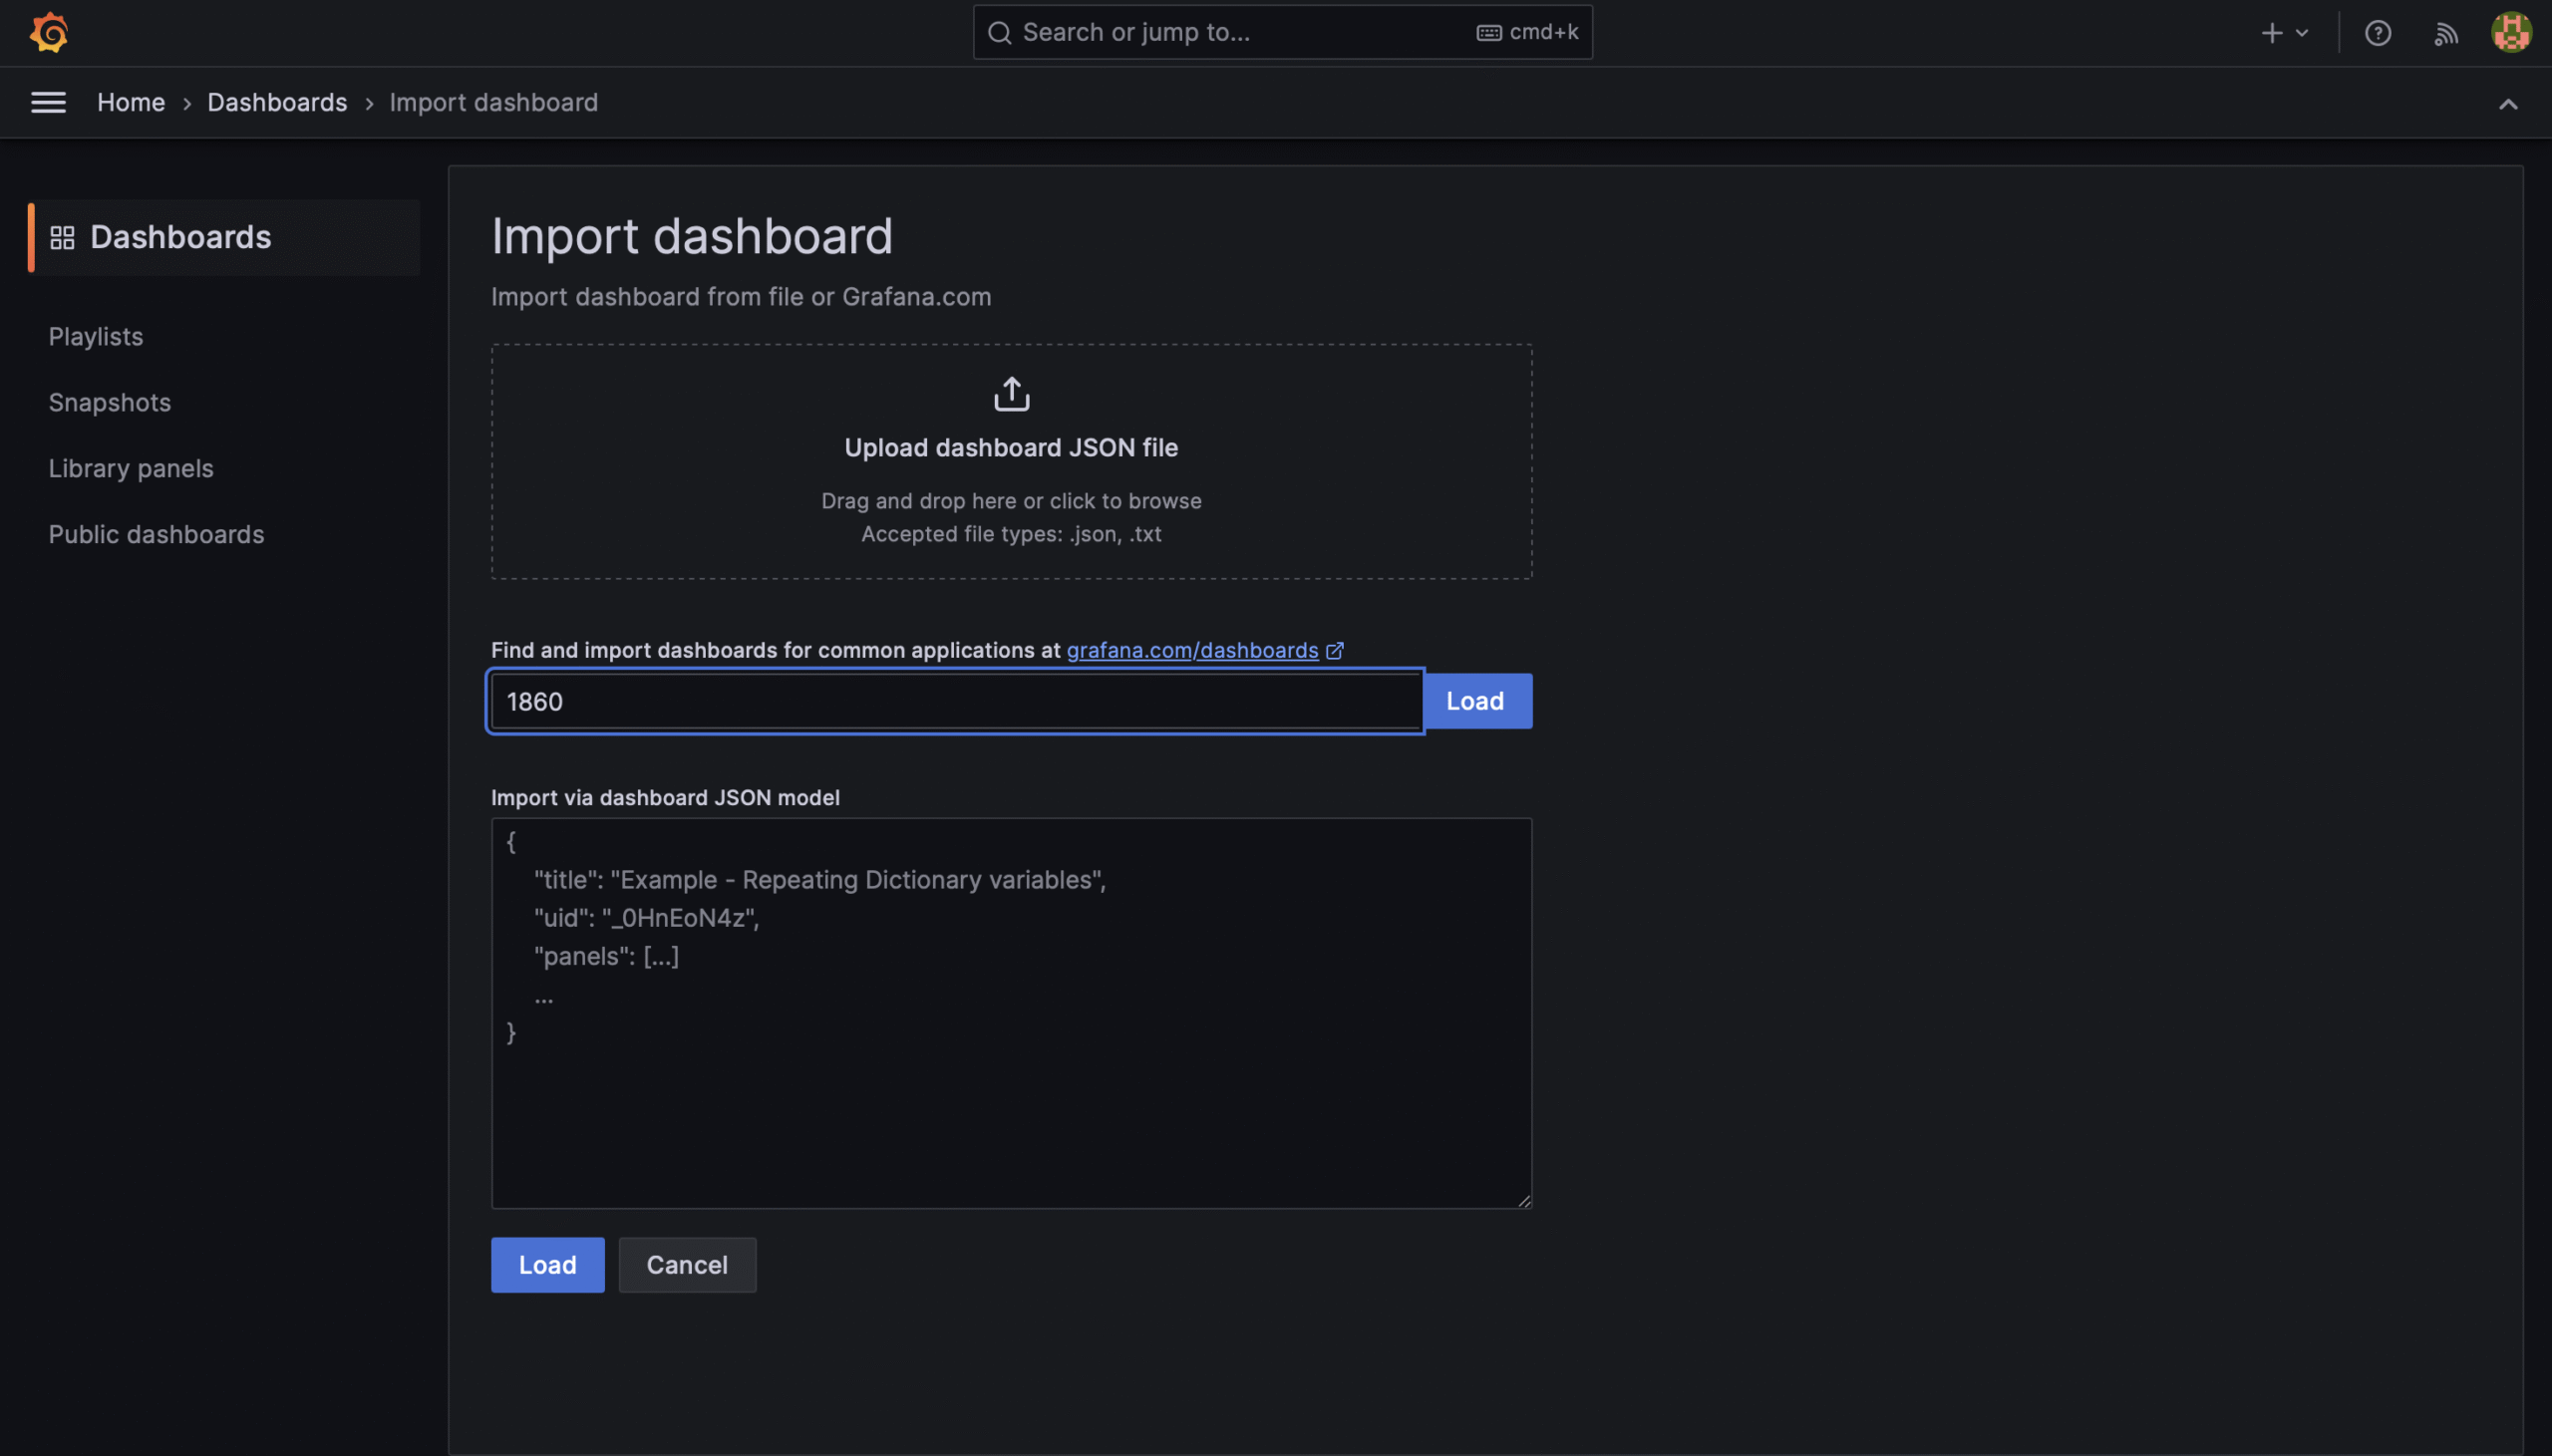This screenshot has height=1456, width=2552.
Task: Expand the plus New dropdown
Action: [2284, 33]
